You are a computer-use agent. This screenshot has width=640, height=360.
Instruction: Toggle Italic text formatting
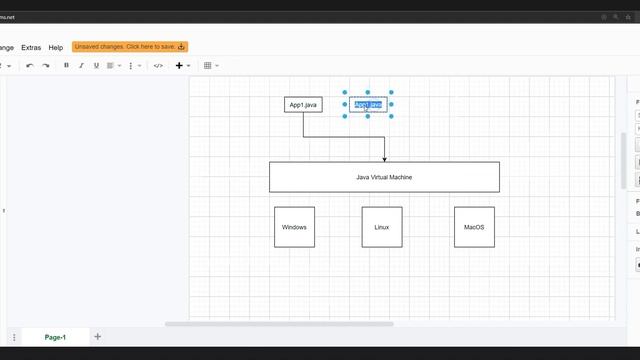pos(81,65)
